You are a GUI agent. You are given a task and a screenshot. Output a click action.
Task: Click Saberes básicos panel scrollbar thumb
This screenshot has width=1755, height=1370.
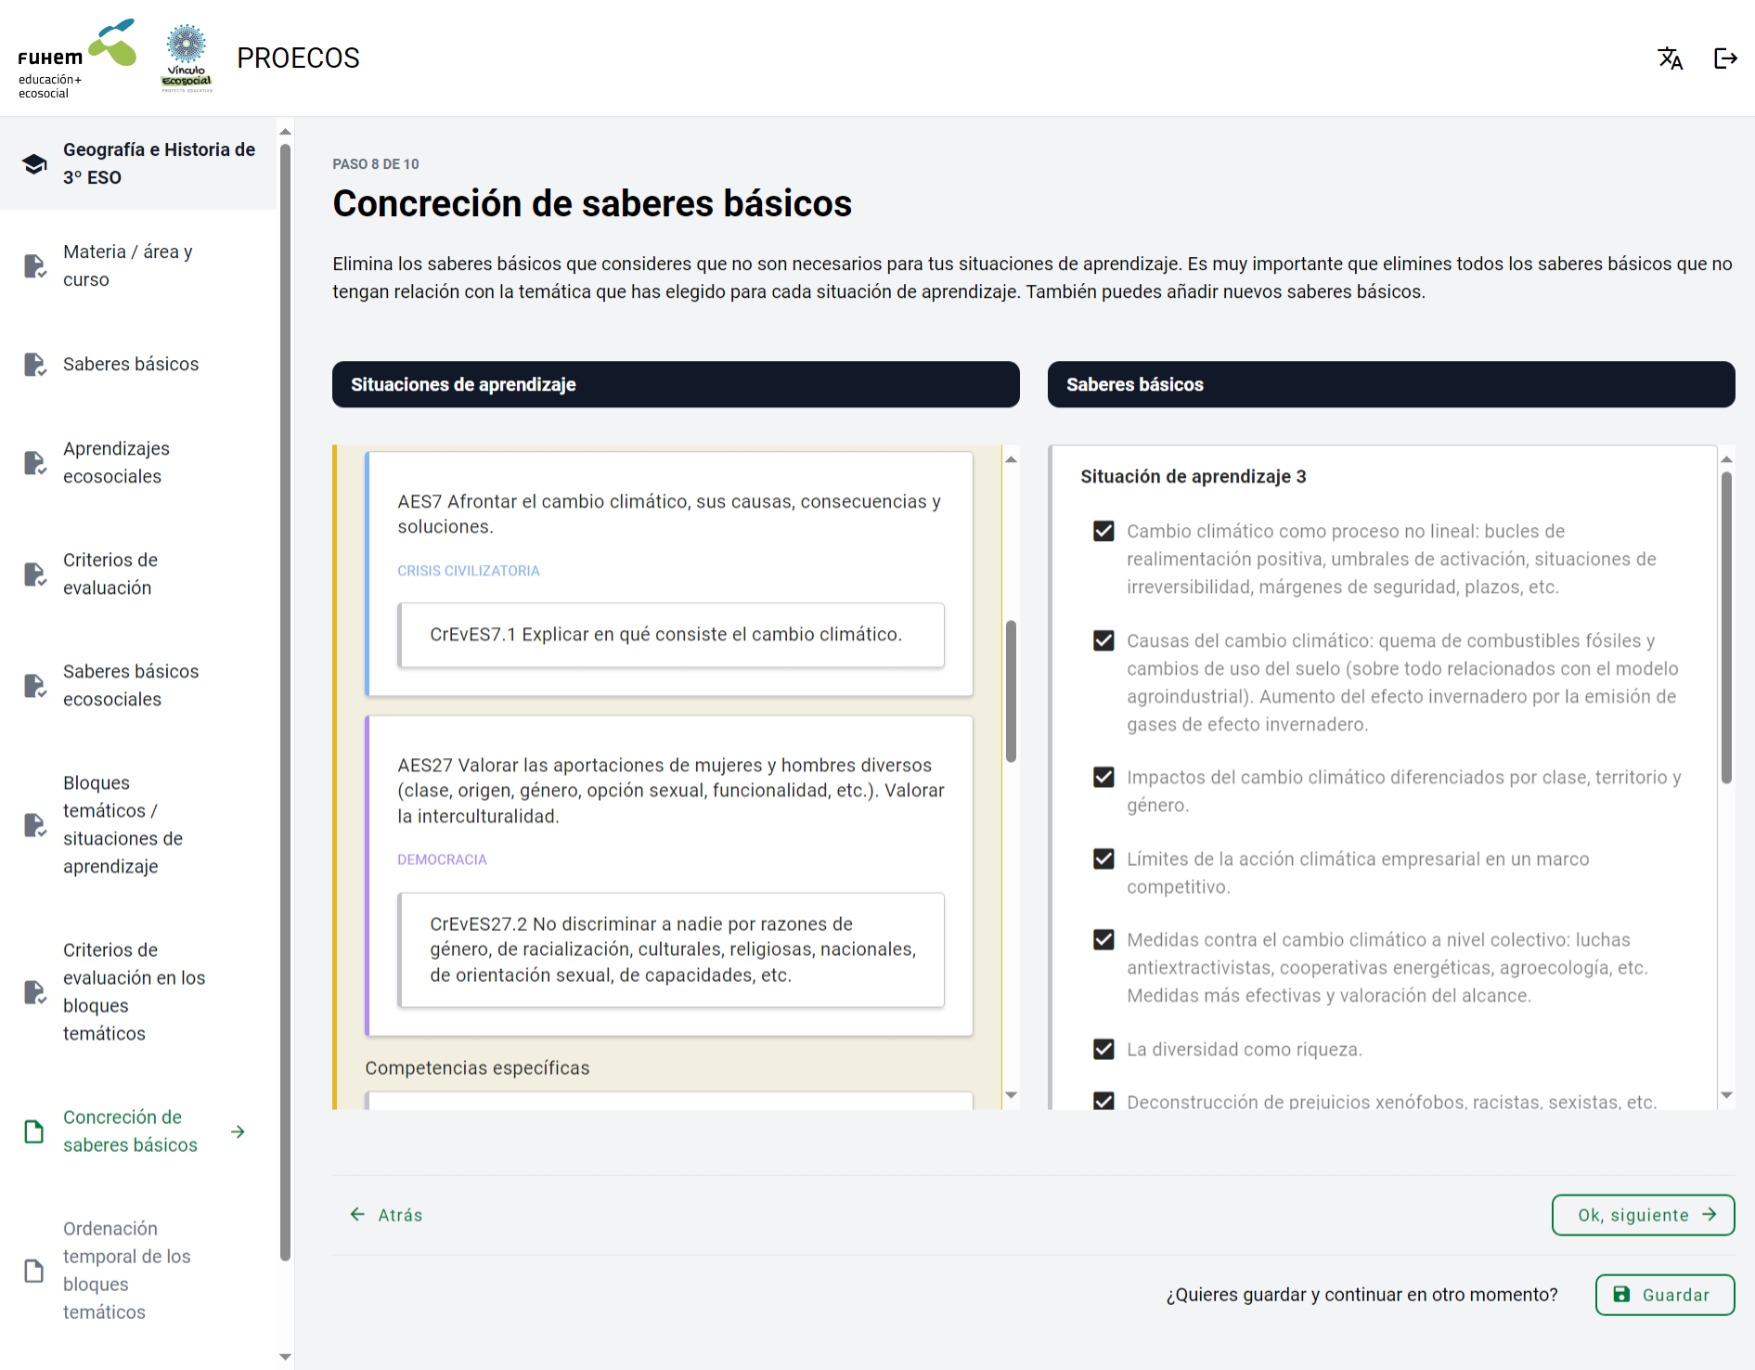tap(1726, 628)
